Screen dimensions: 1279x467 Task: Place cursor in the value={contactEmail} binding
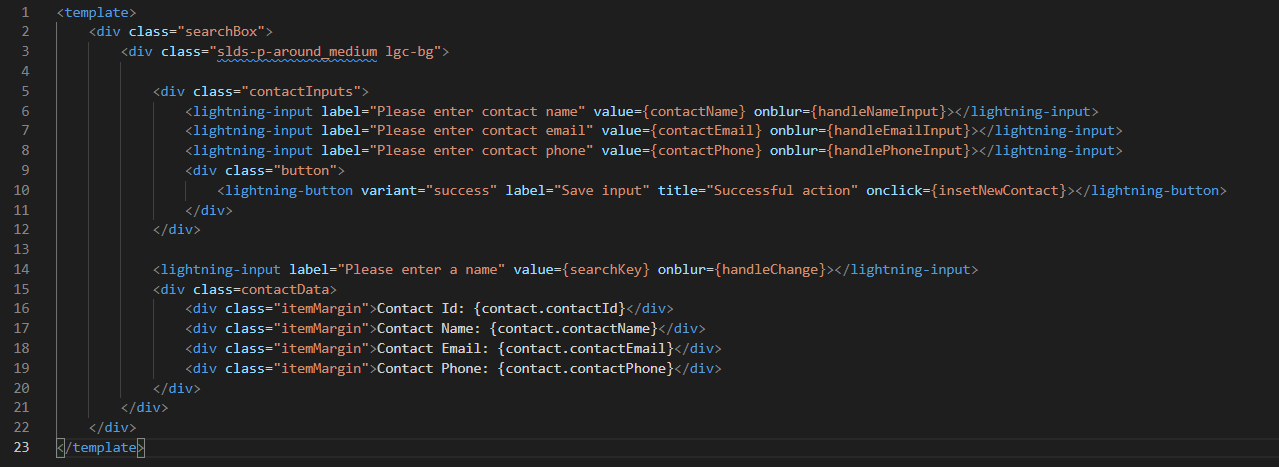pos(682,131)
